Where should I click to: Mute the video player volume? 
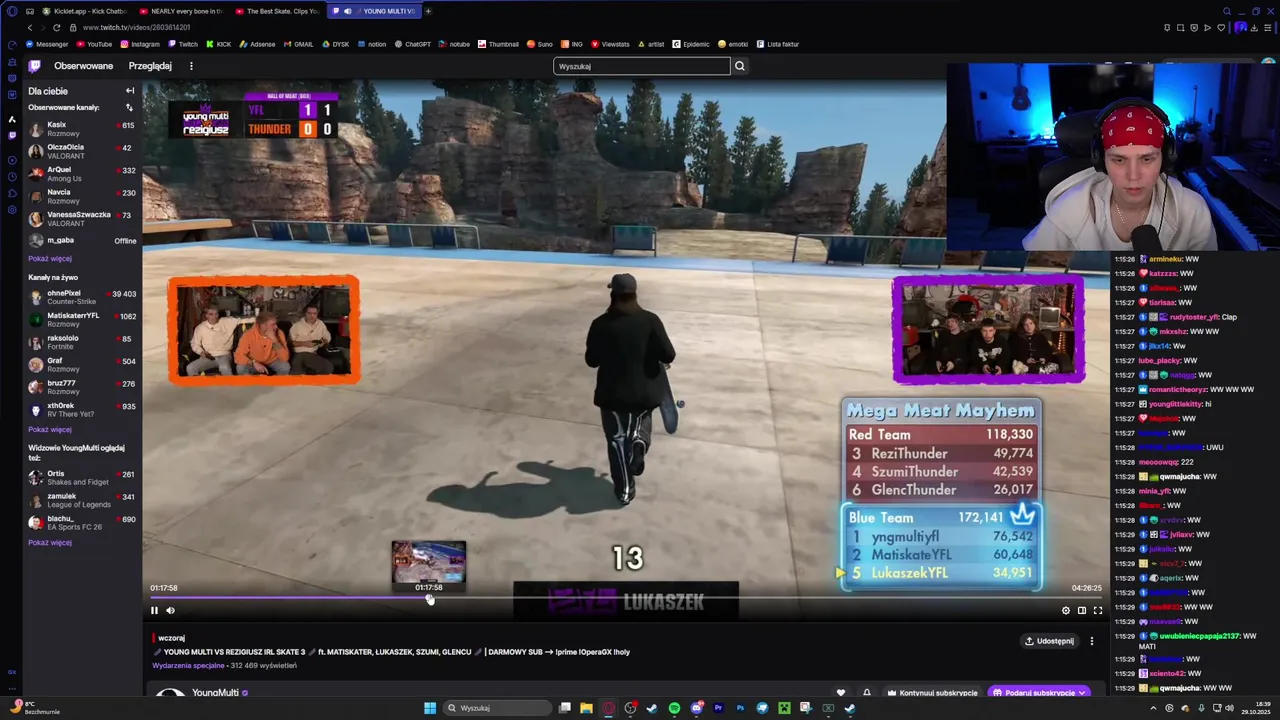point(170,610)
